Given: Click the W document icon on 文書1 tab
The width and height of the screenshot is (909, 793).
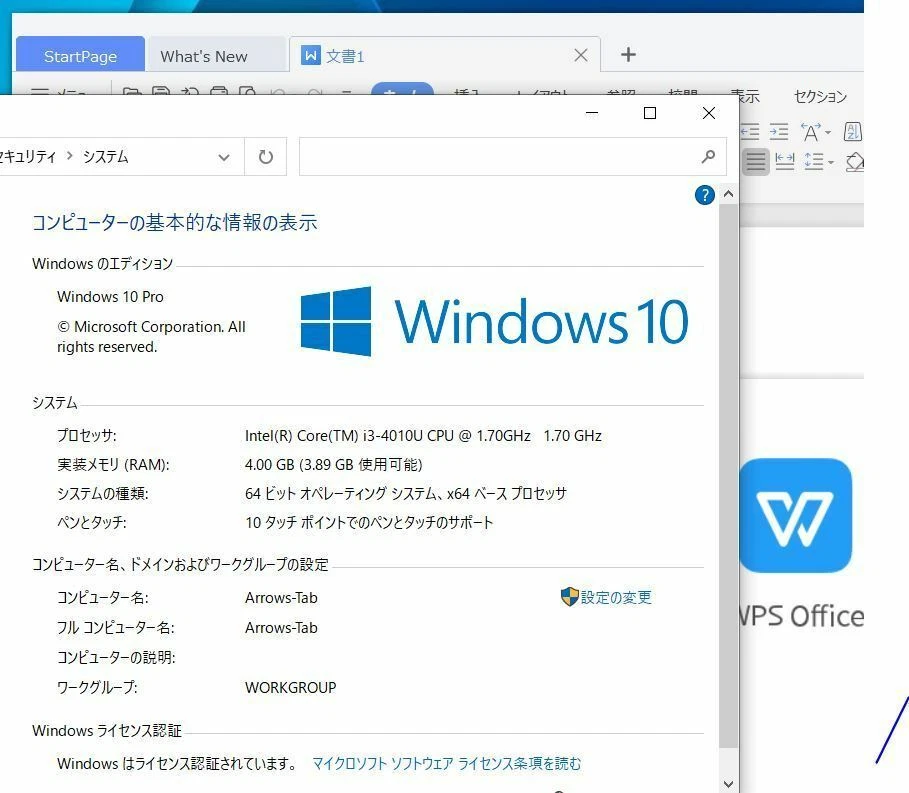Looking at the screenshot, I should pyautogui.click(x=311, y=56).
